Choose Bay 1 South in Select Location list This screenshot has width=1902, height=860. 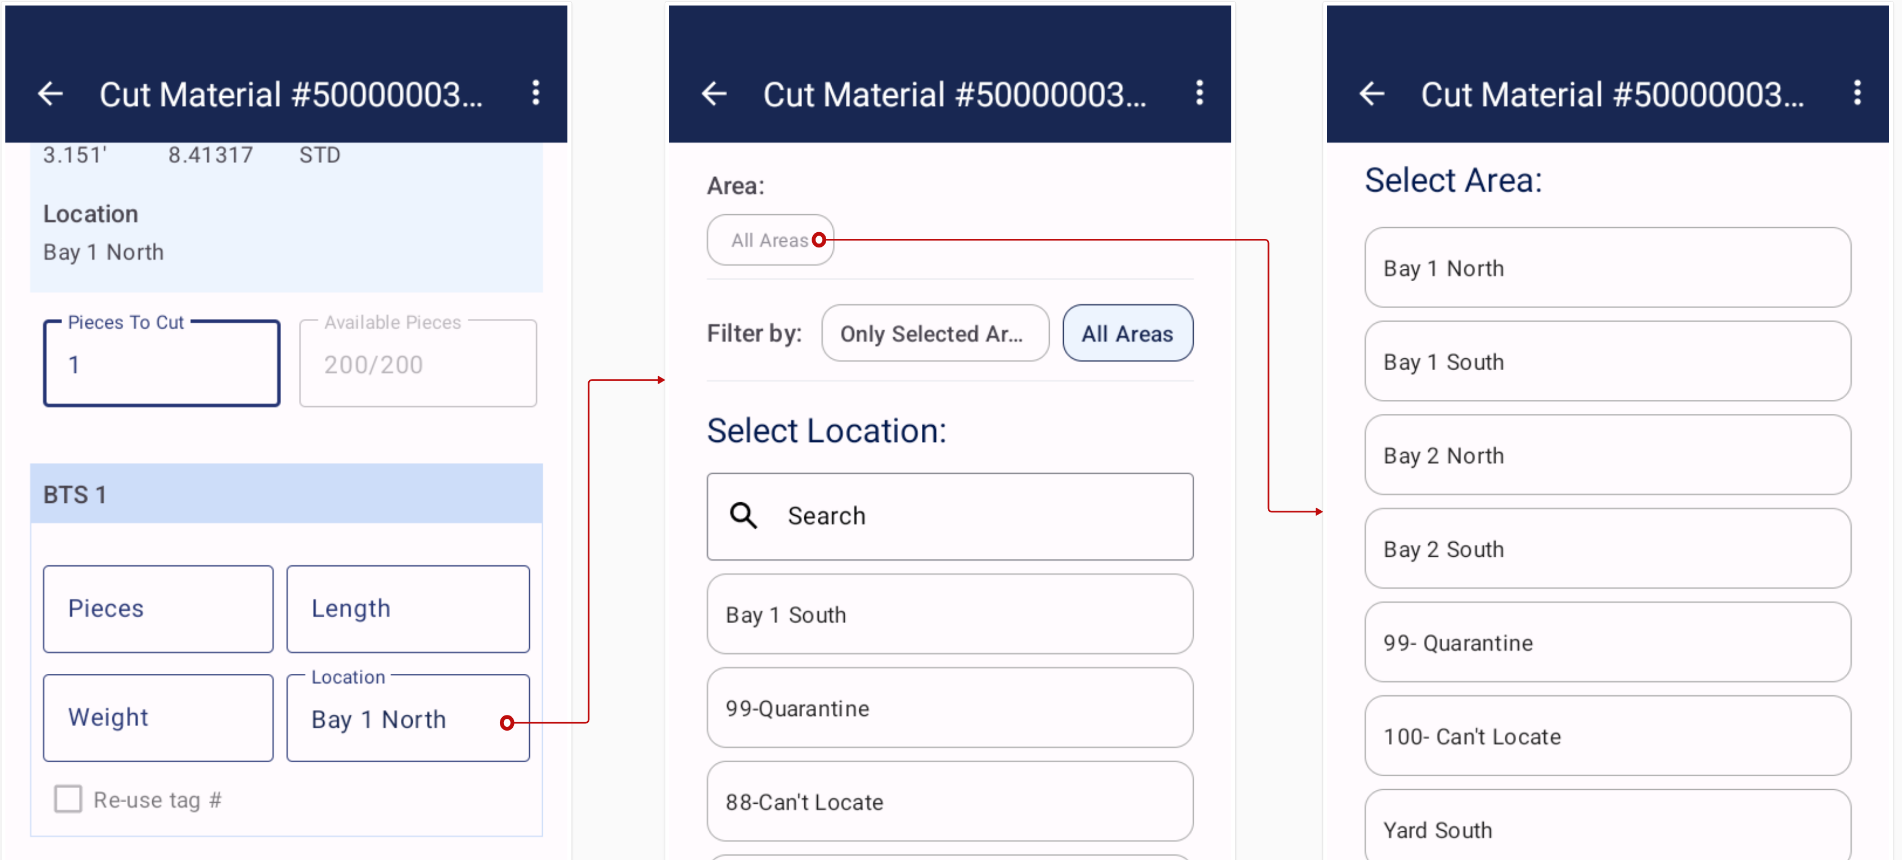[x=950, y=614]
